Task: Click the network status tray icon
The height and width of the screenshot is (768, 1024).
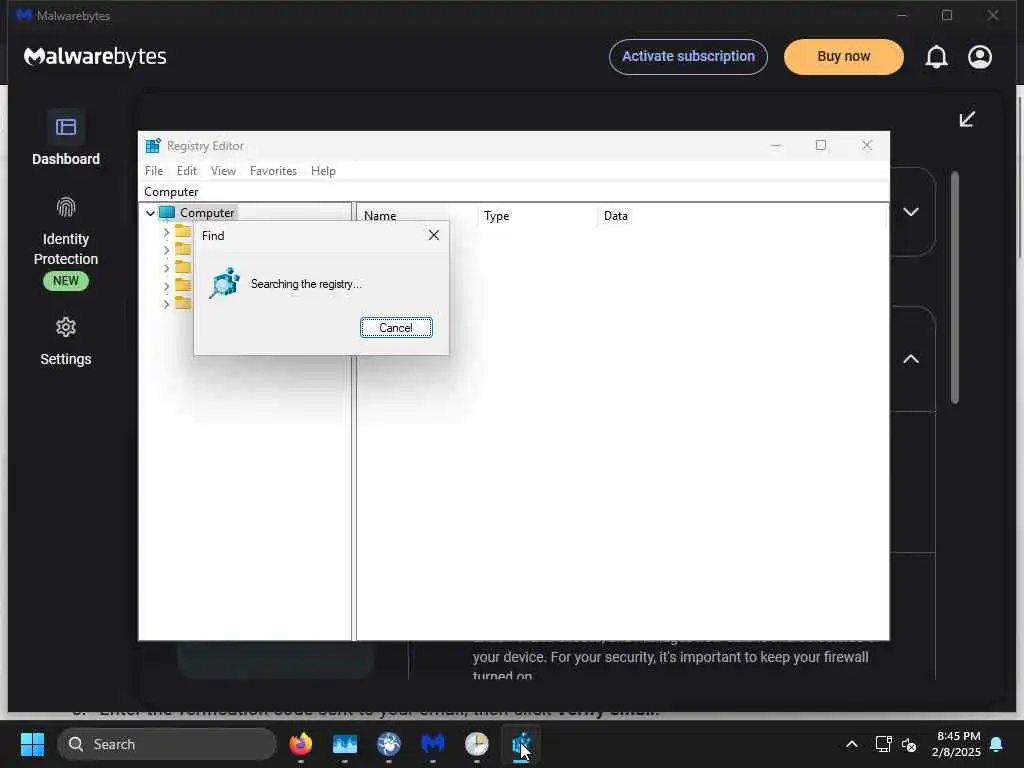Action: coord(883,744)
